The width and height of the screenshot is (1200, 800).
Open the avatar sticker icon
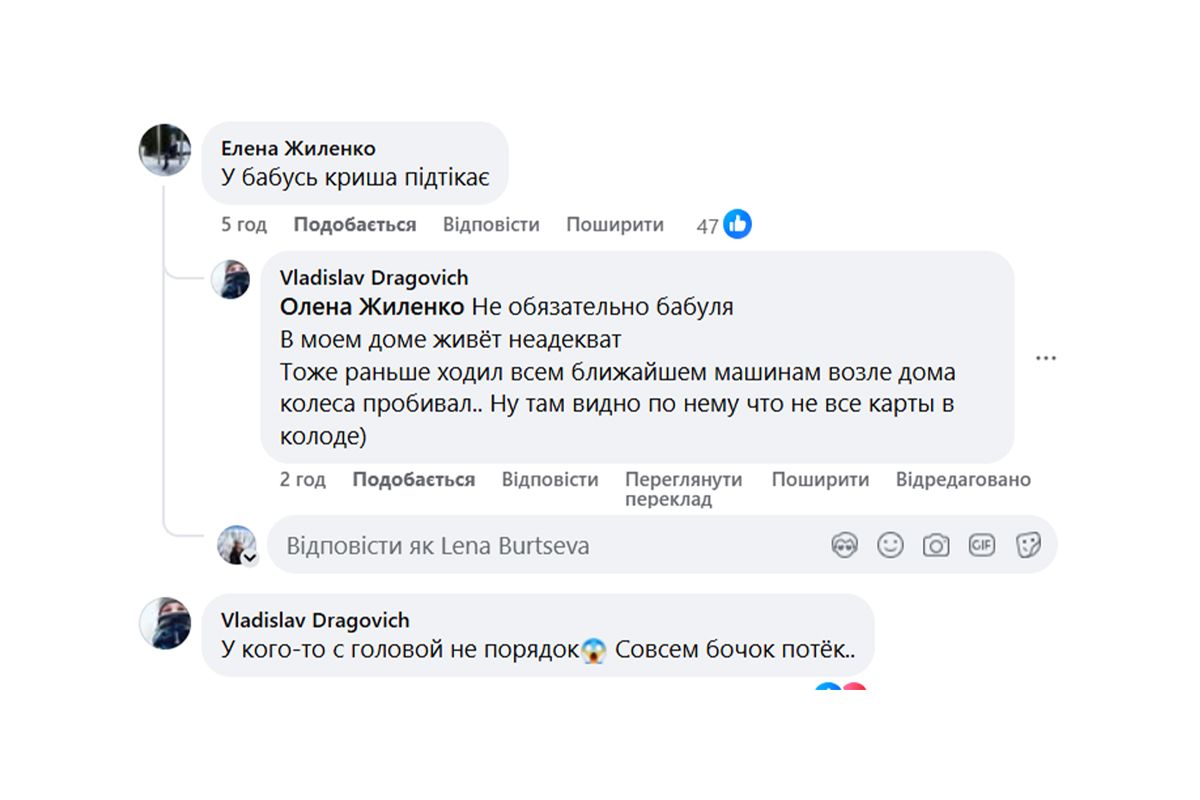pyautogui.click(x=845, y=545)
